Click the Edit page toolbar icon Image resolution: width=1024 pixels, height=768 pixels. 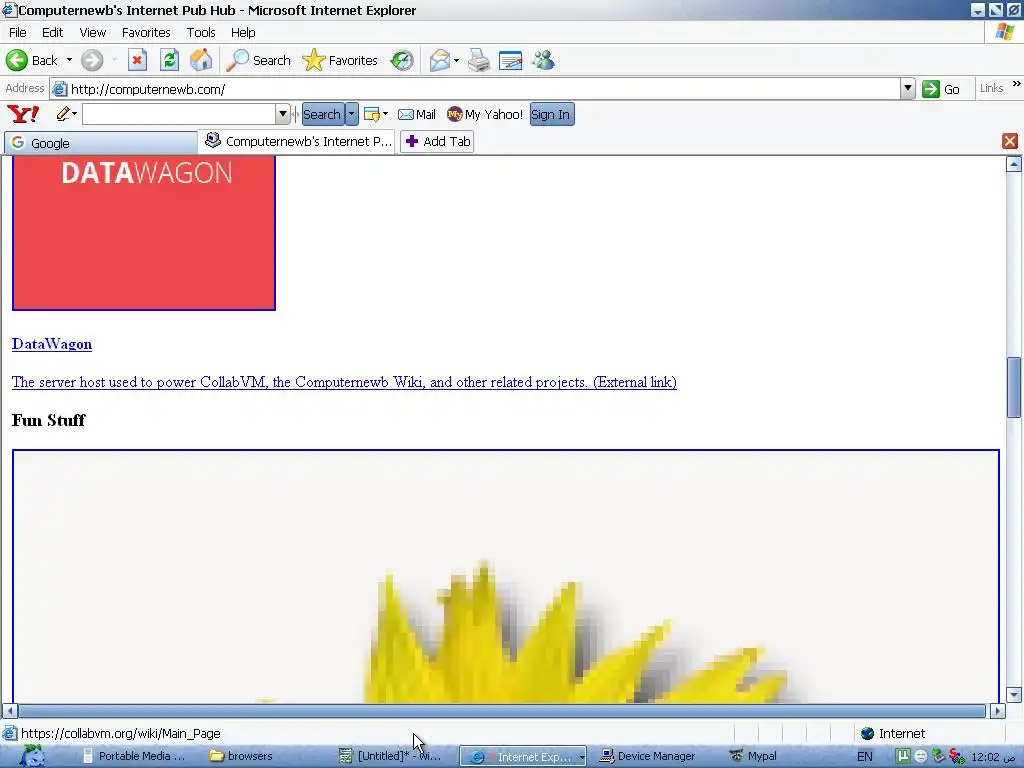(510, 61)
